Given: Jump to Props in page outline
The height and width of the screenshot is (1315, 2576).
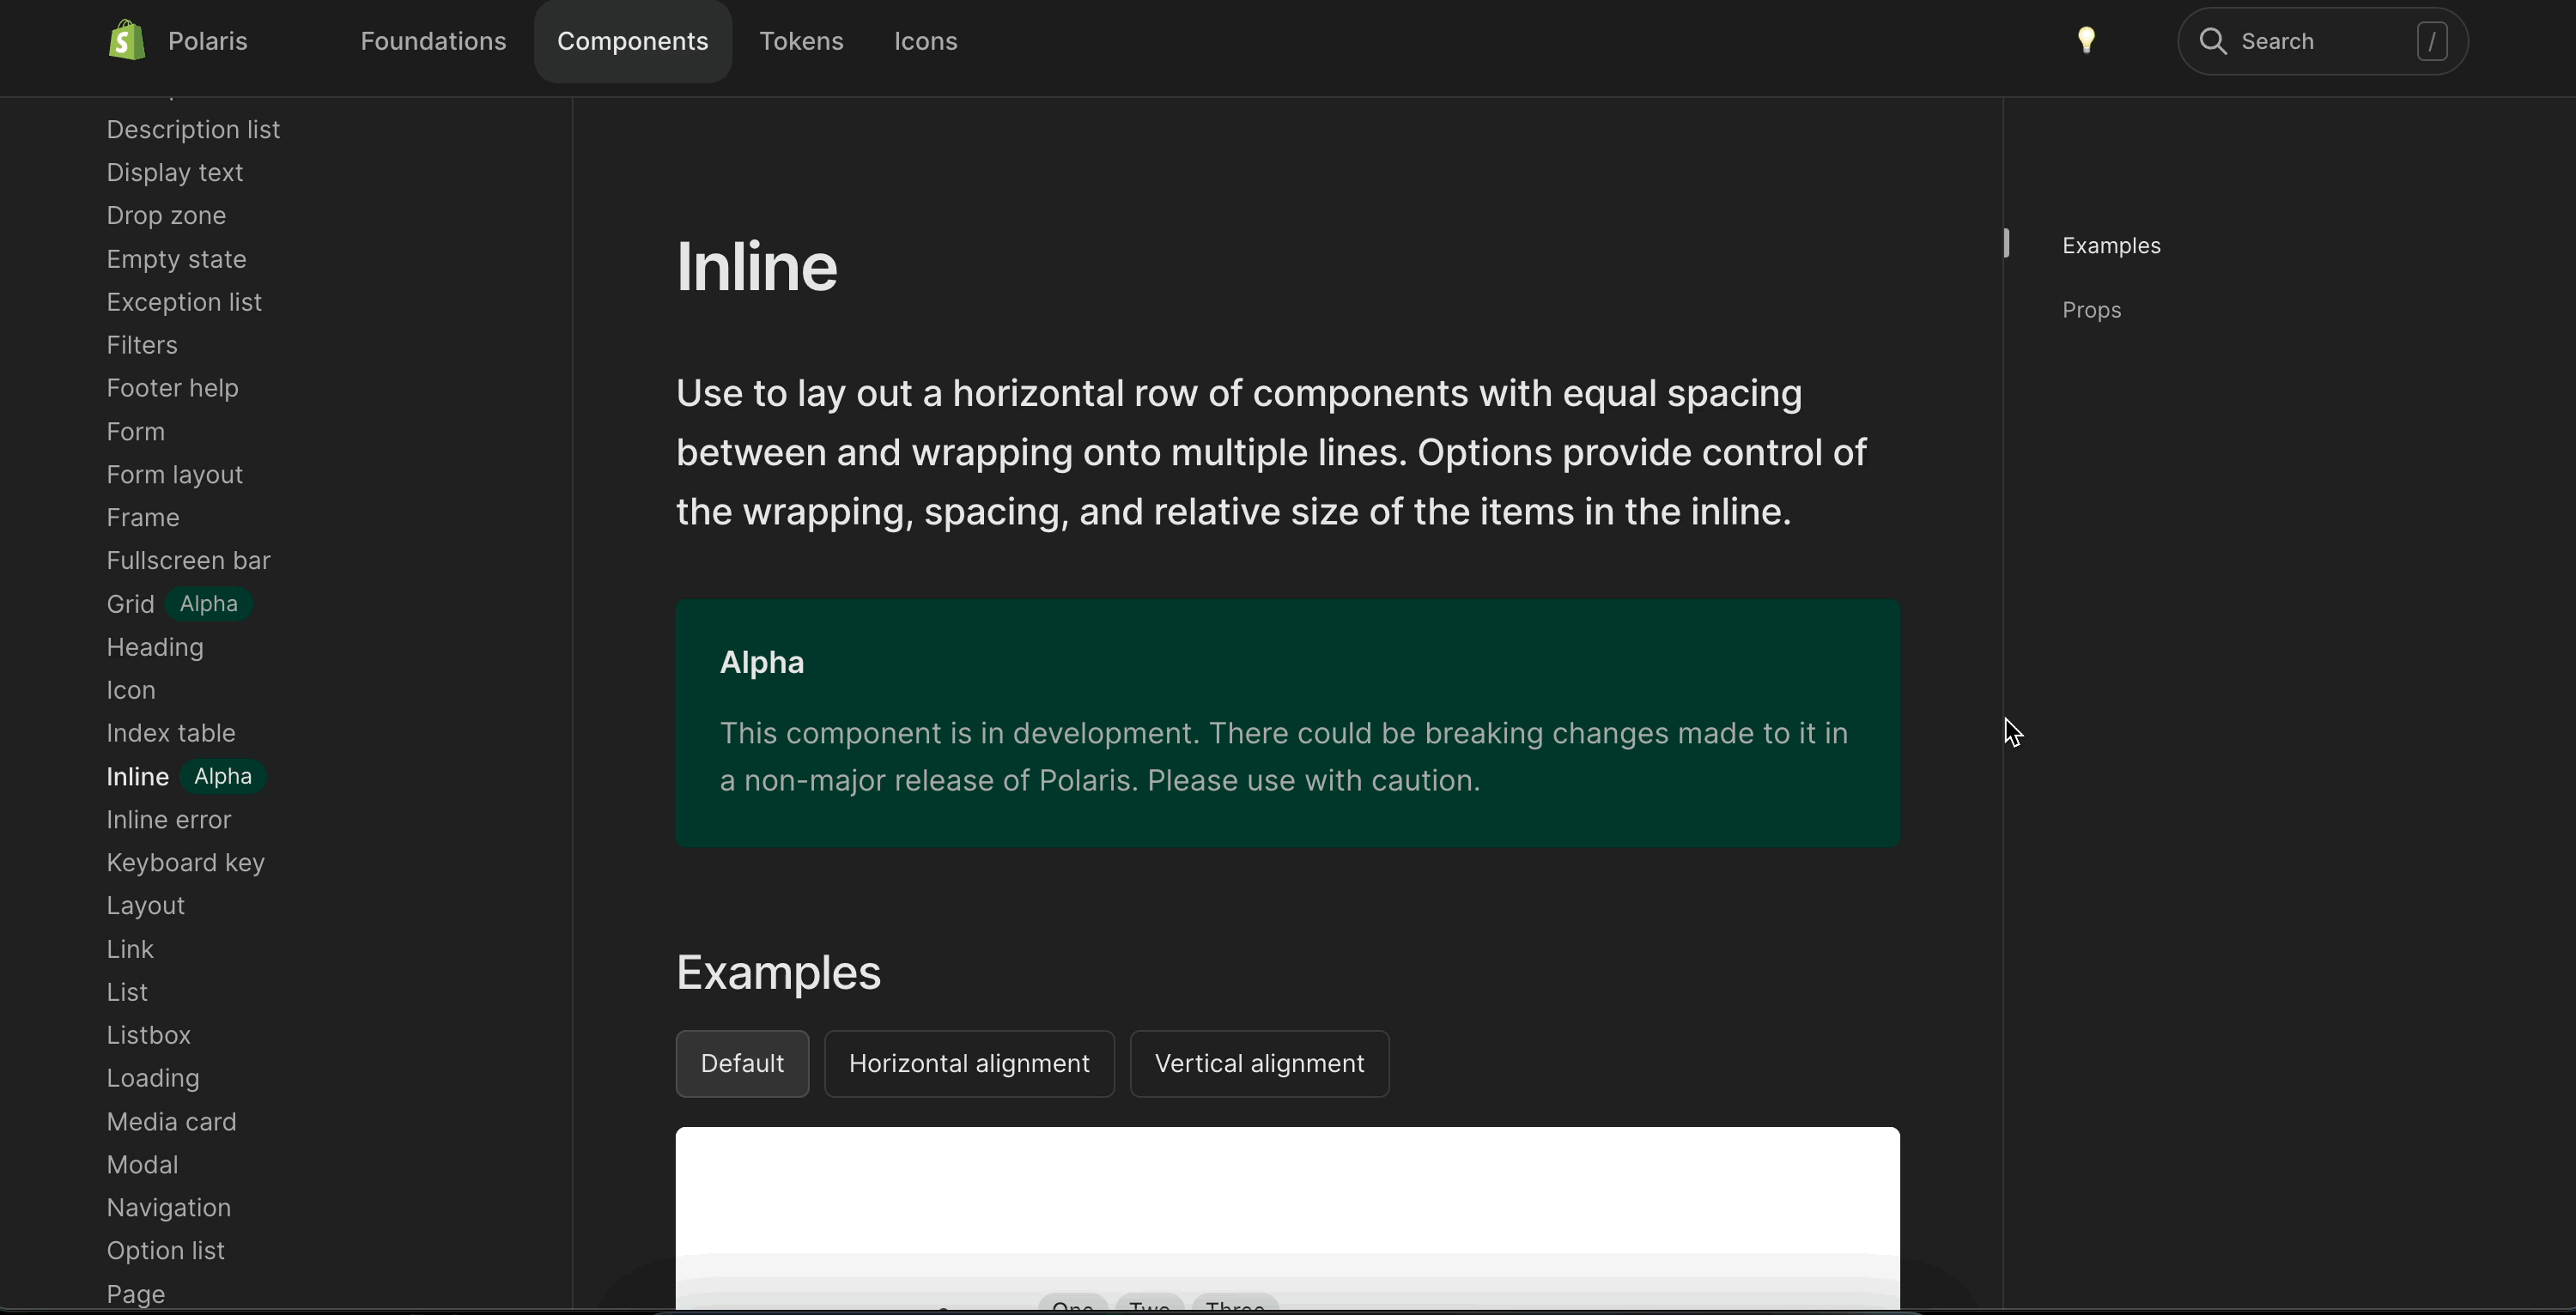Looking at the screenshot, I should pyautogui.click(x=2091, y=310).
